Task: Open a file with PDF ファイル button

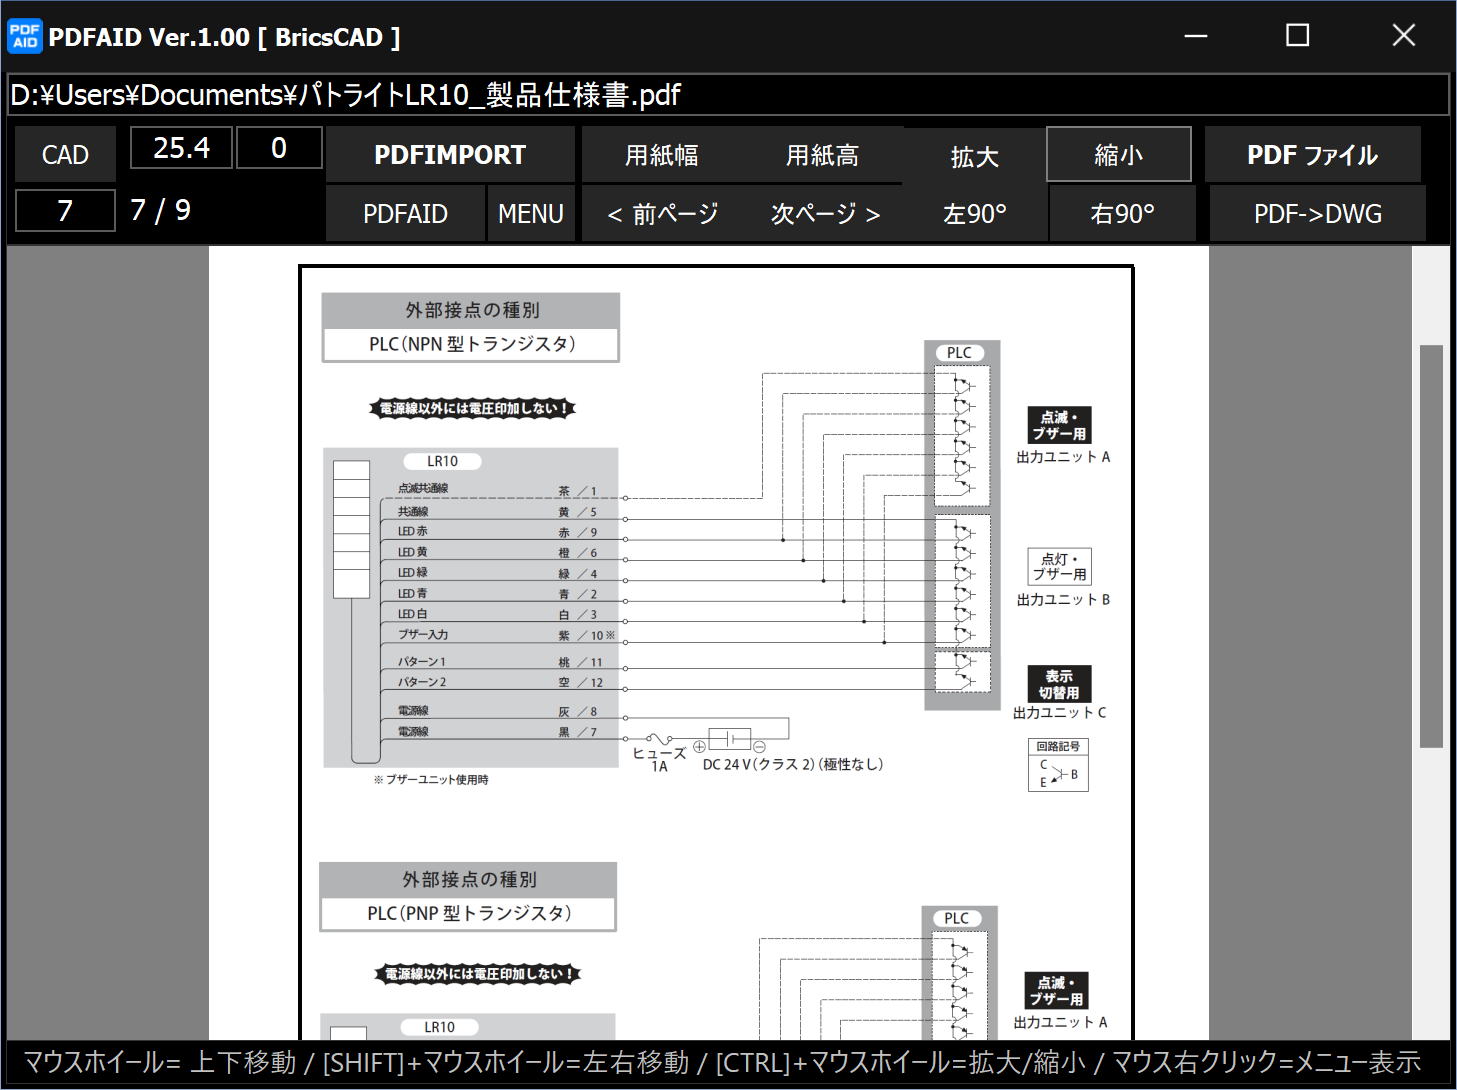Action: 1312,155
